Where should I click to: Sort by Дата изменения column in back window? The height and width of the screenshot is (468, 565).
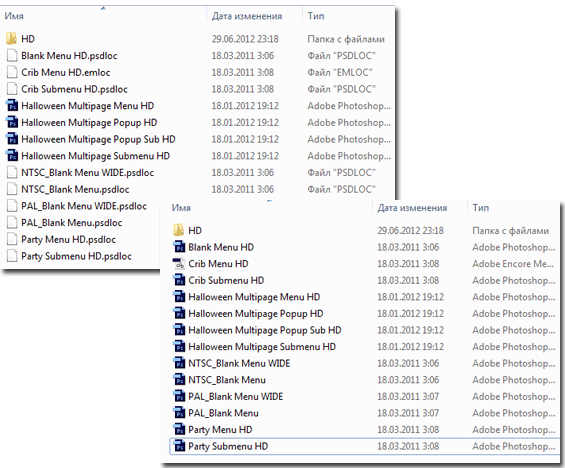coord(247,16)
